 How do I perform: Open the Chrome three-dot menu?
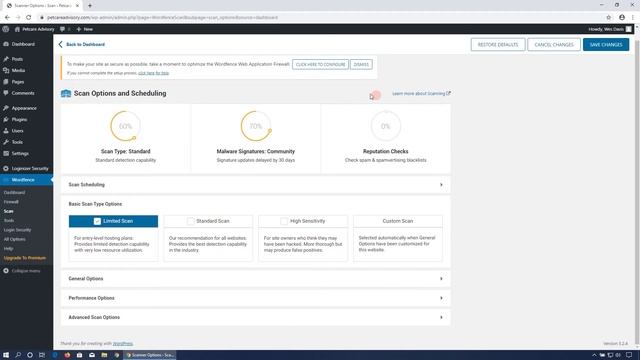tap(633, 18)
